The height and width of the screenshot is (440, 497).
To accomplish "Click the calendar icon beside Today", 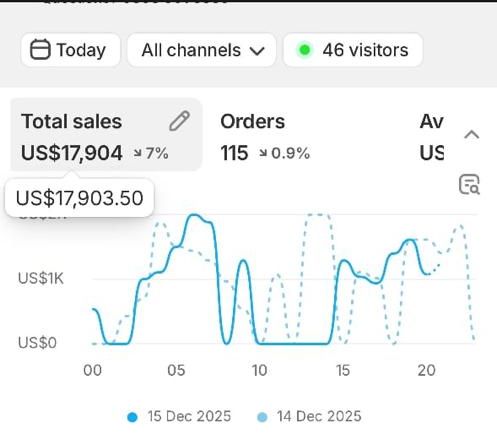I will [40, 49].
